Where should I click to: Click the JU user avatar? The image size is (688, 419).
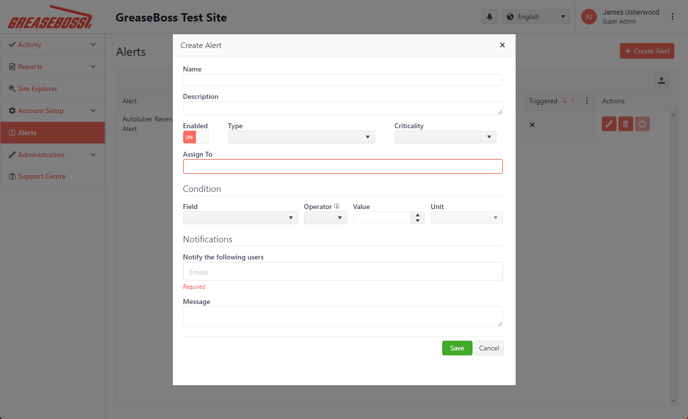point(589,17)
